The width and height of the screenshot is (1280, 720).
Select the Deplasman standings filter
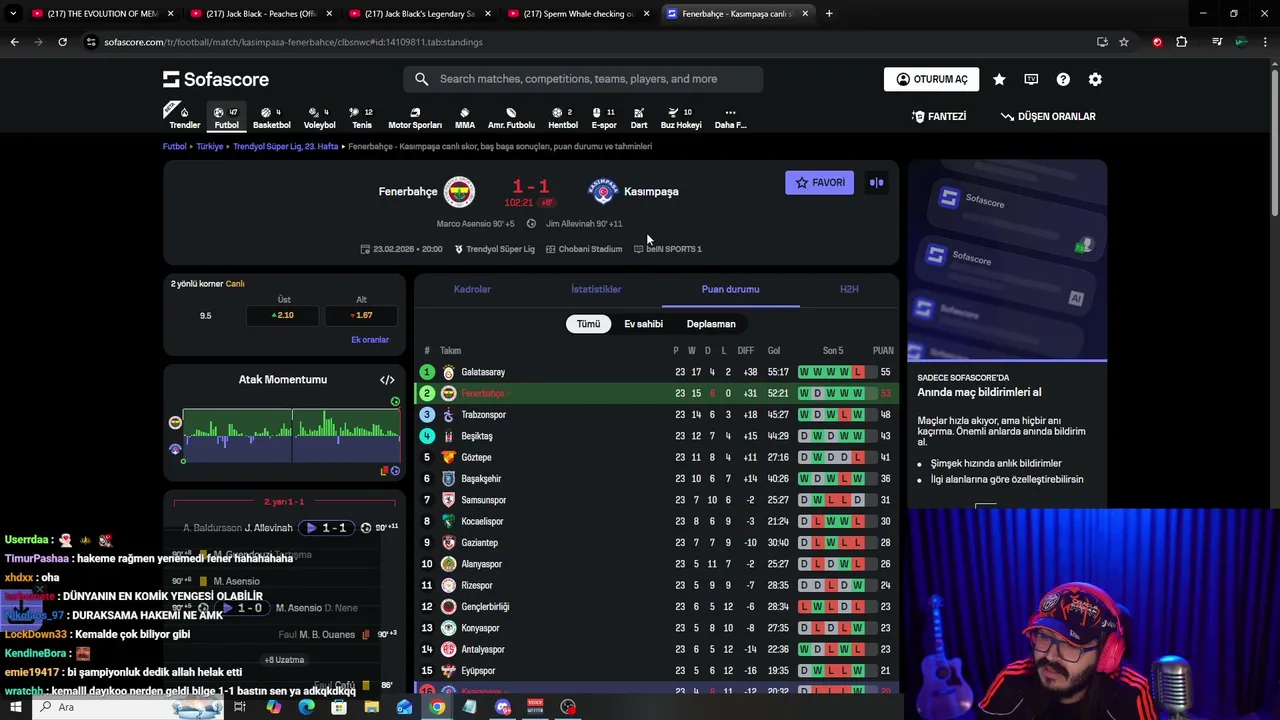click(711, 324)
